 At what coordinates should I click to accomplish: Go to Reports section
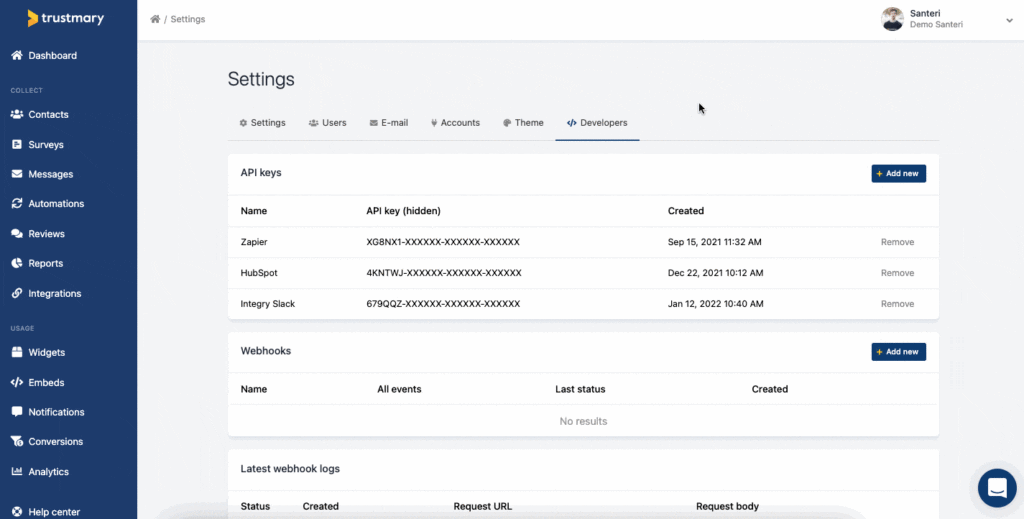46,263
